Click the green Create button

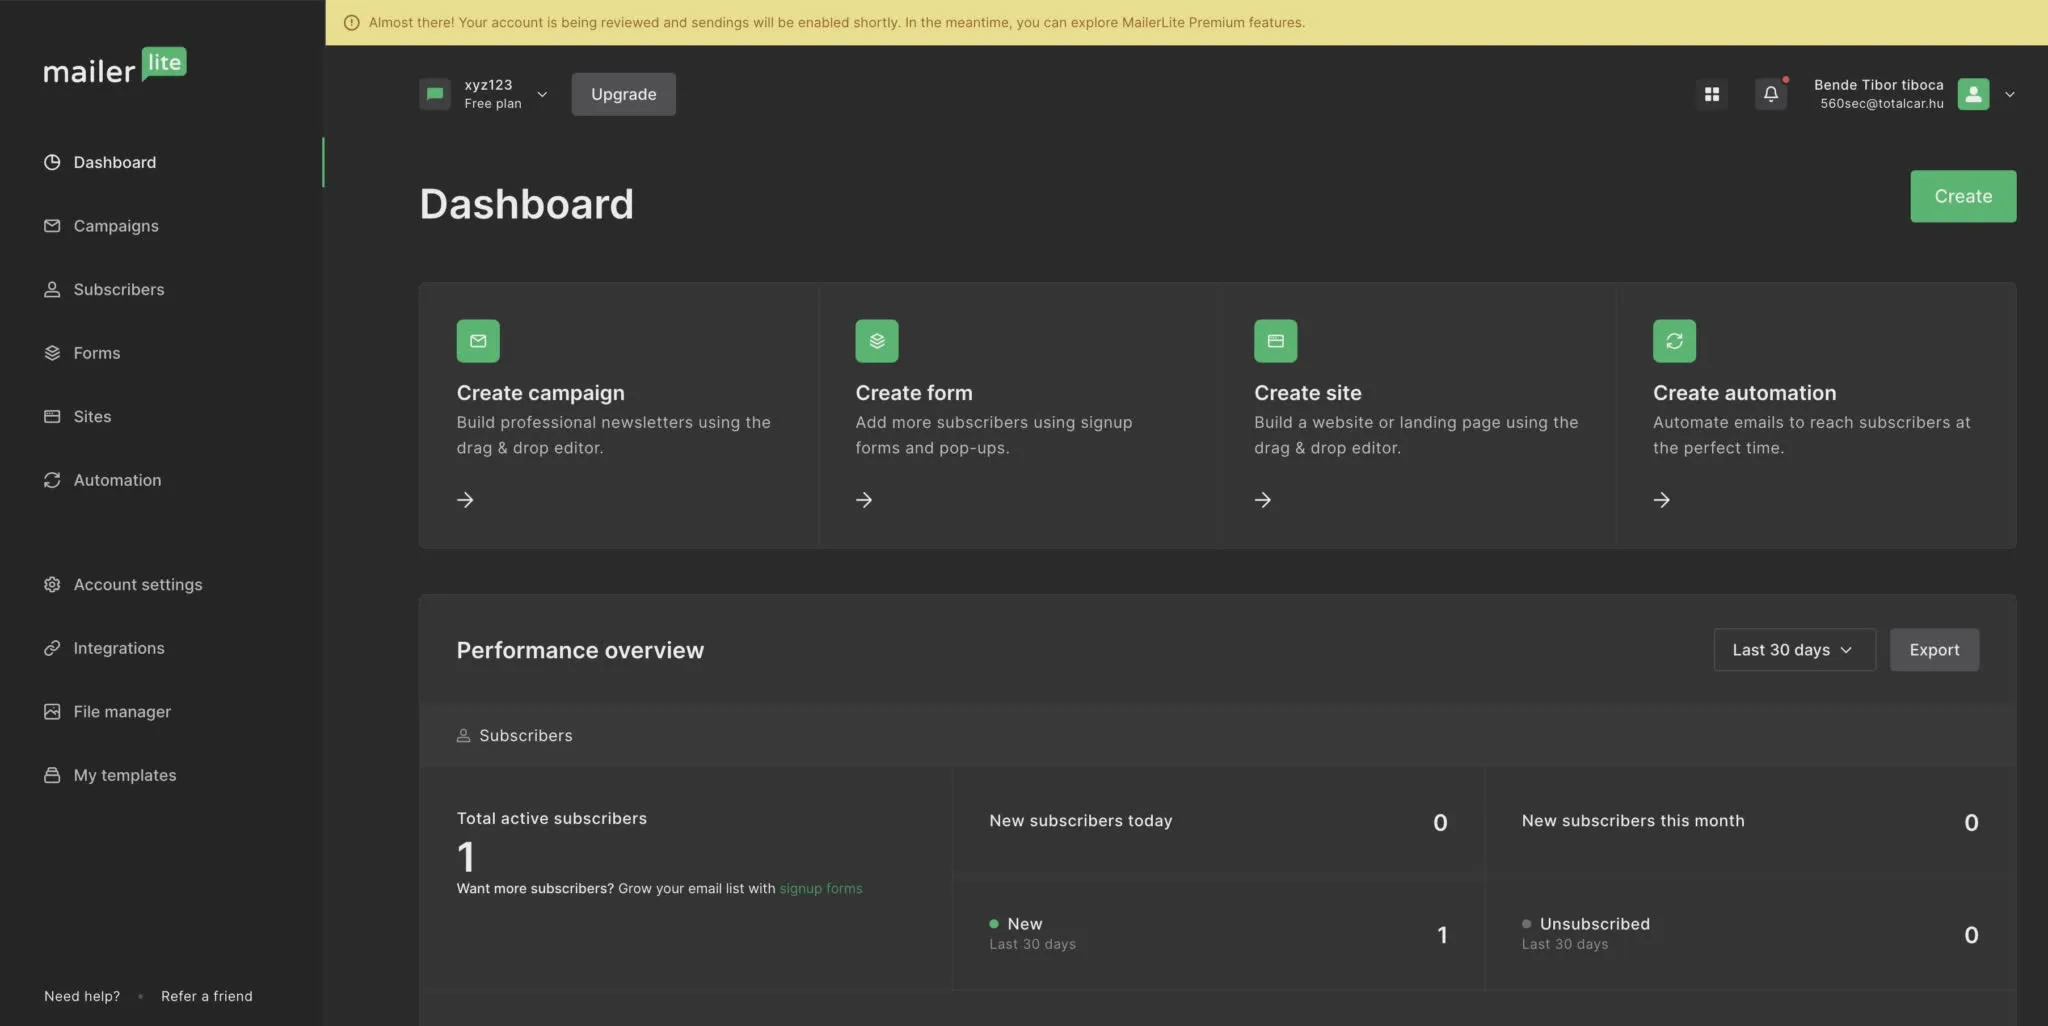[1962, 196]
